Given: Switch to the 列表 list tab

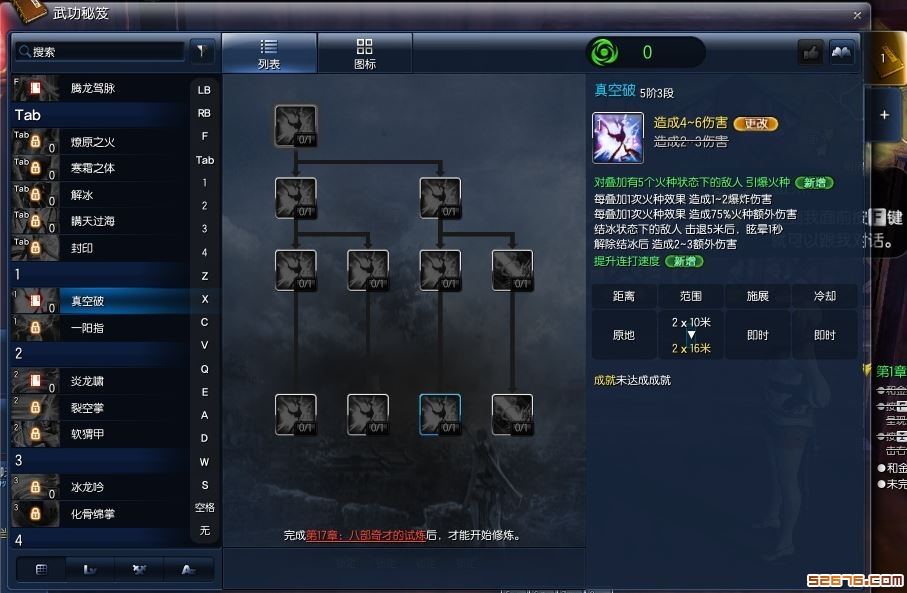Looking at the screenshot, I should pyautogui.click(x=269, y=54).
